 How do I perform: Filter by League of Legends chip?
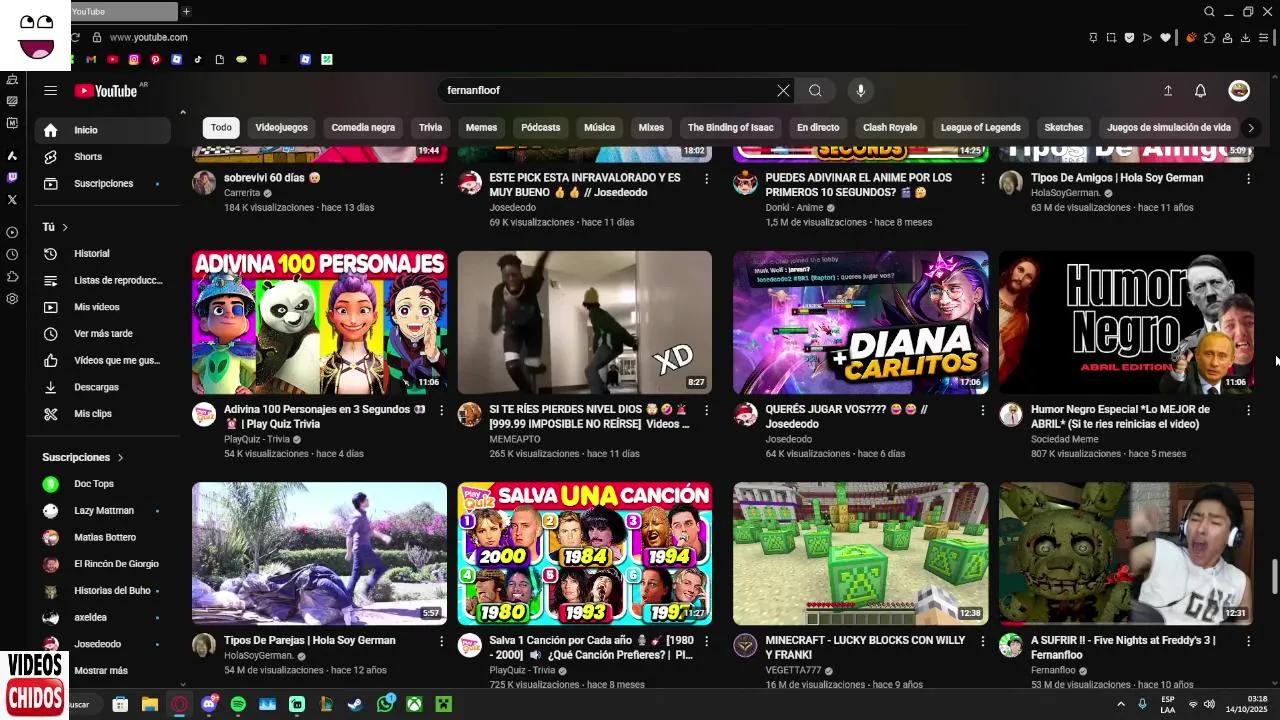pyautogui.click(x=980, y=127)
